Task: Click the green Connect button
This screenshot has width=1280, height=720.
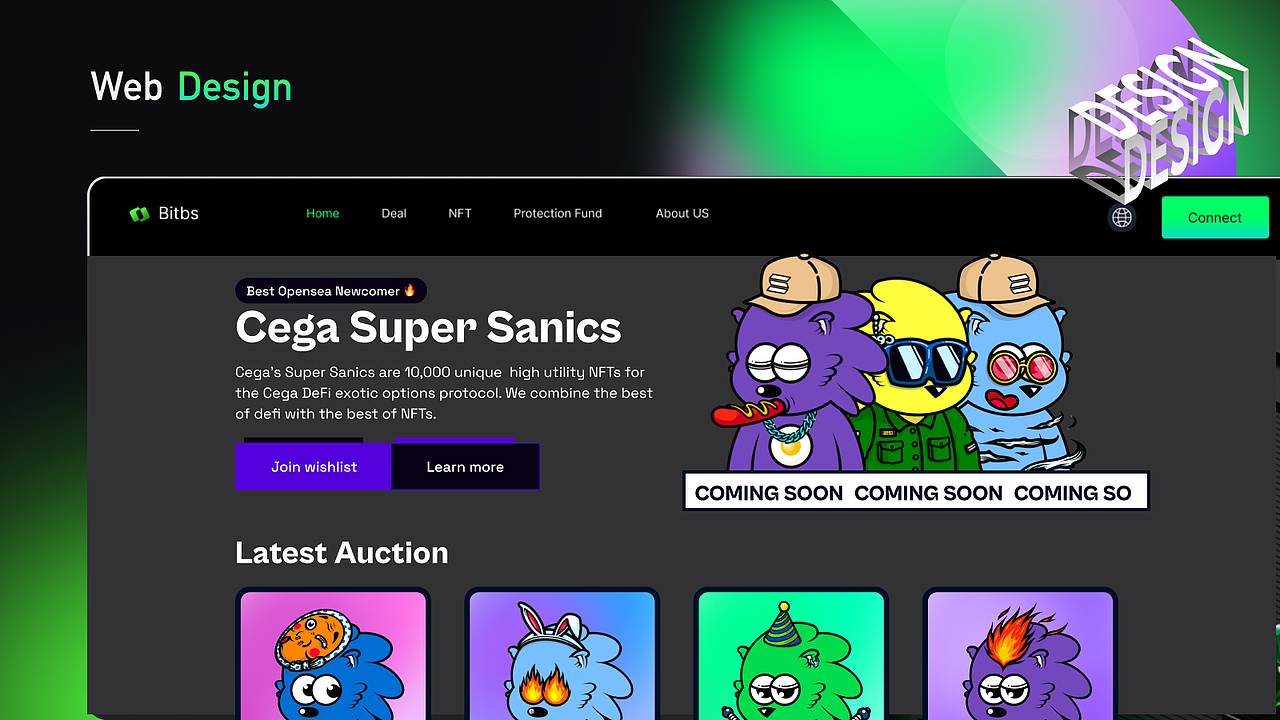Action: tap(1215, 217)
